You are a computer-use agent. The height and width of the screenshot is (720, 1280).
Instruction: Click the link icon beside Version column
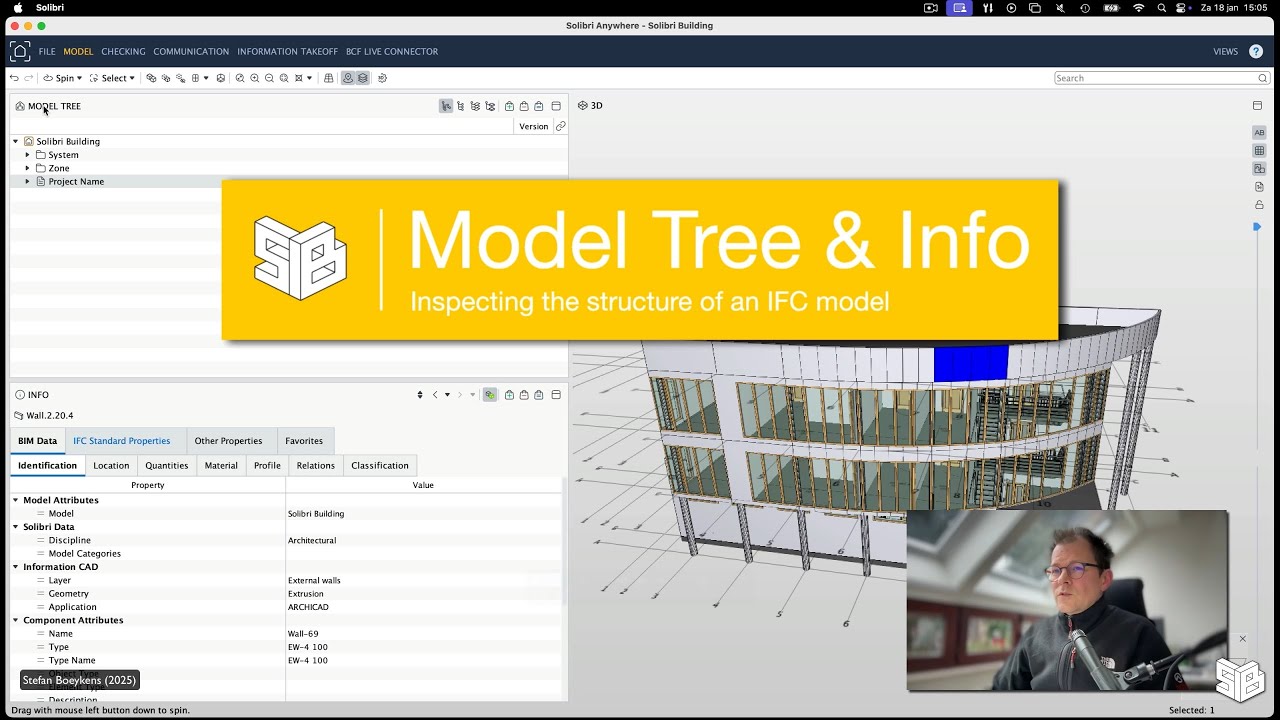click(x=560, y=127)
